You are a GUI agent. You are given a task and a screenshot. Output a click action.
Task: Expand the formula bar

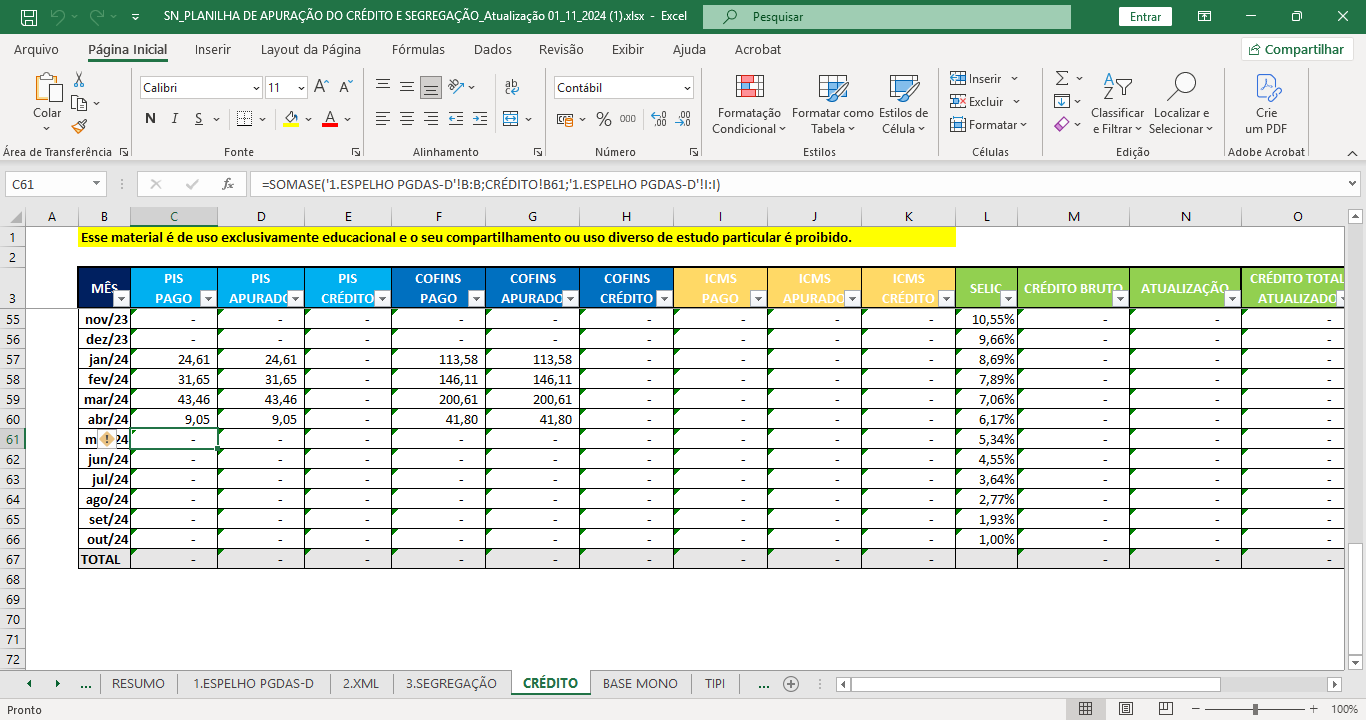[x=1352, y=184]
